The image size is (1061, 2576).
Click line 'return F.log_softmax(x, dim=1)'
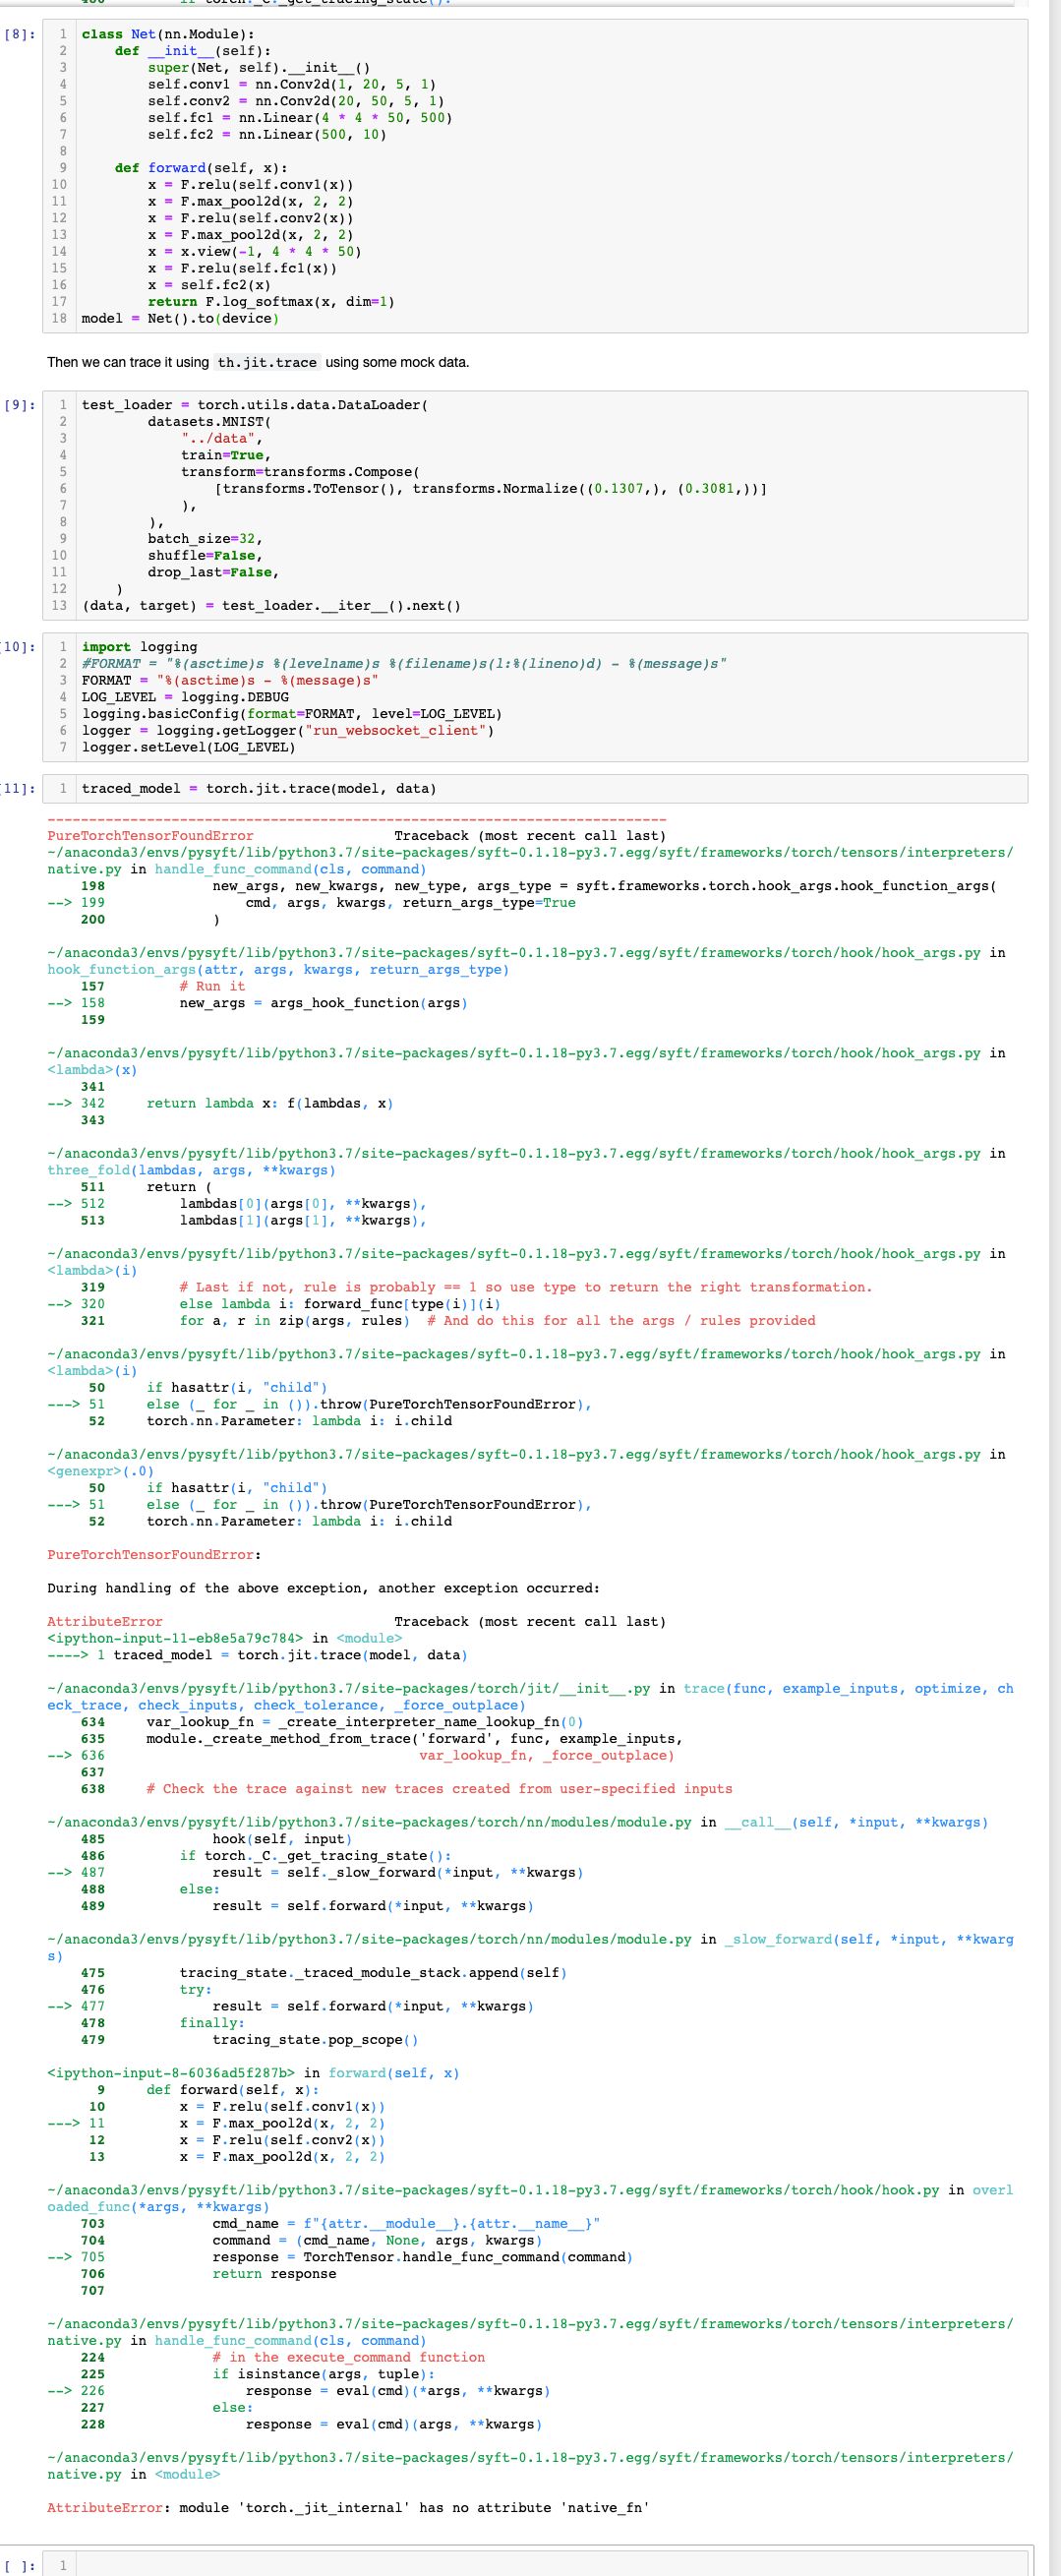[271, 301]
